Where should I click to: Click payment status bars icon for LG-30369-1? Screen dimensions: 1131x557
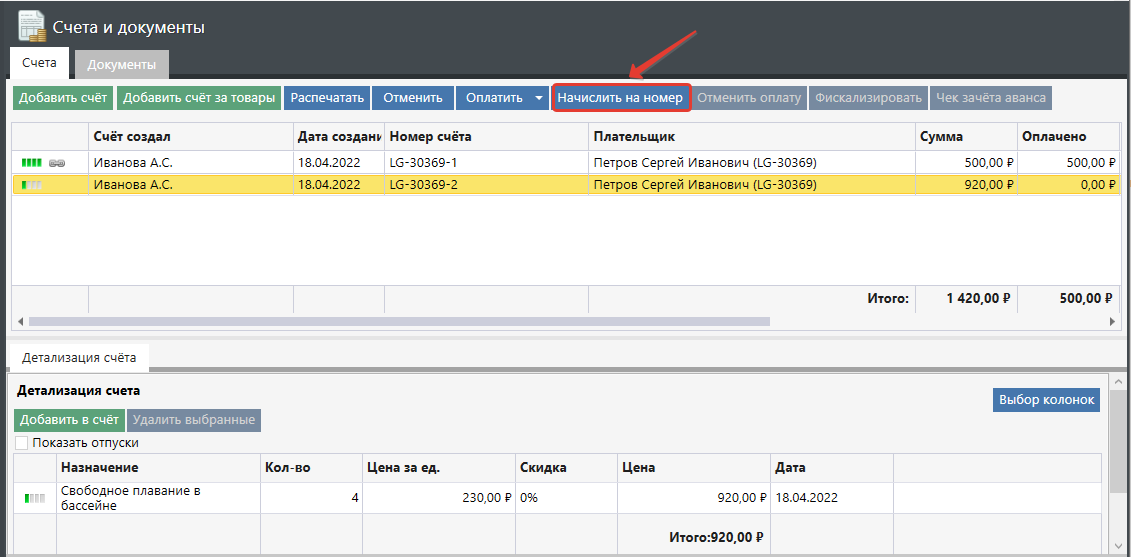click(33, 162)
